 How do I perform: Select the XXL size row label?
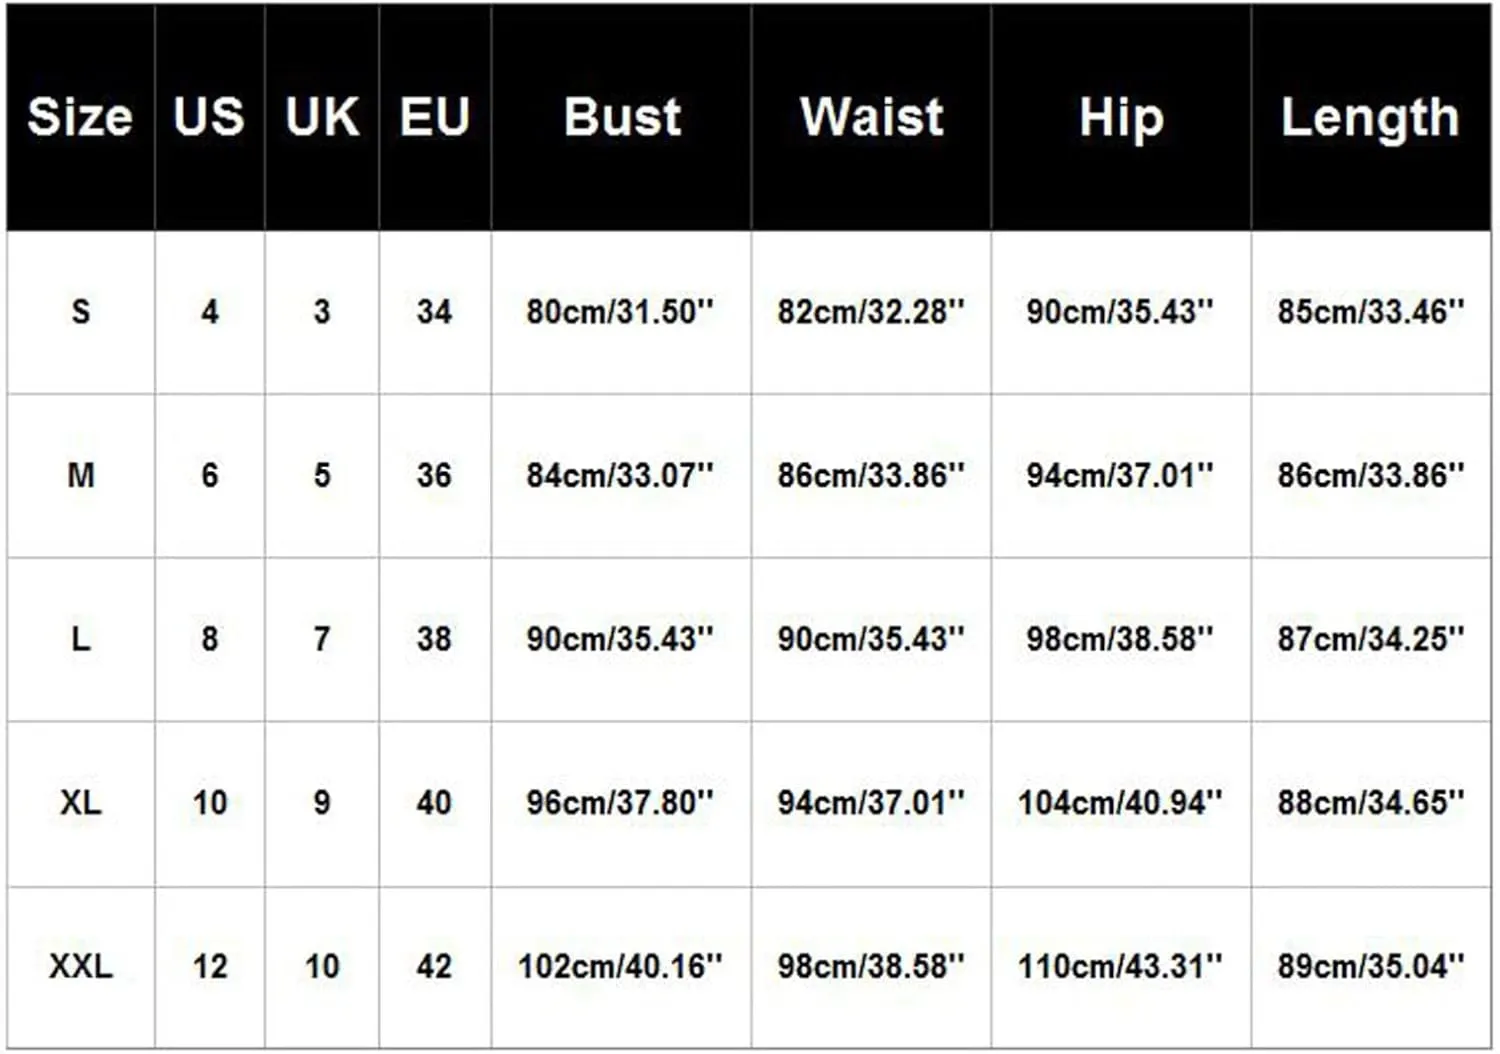[81, 967]
